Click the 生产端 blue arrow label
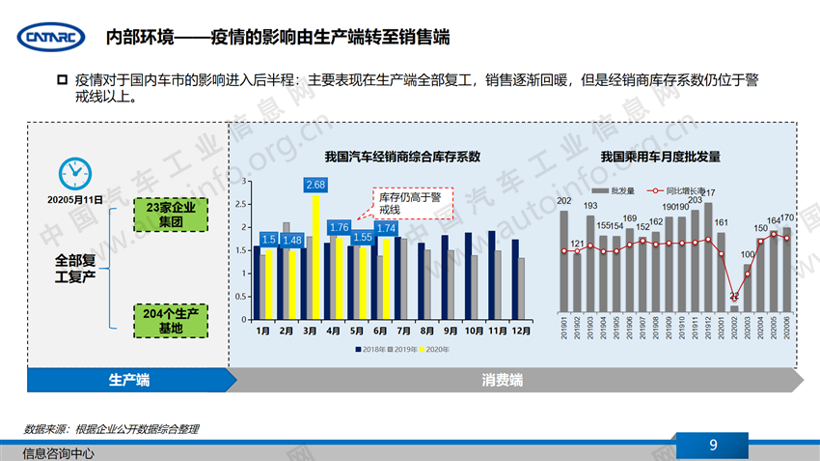Image resolution: width=820 pixels, height=461 pixels. (128, 380)
